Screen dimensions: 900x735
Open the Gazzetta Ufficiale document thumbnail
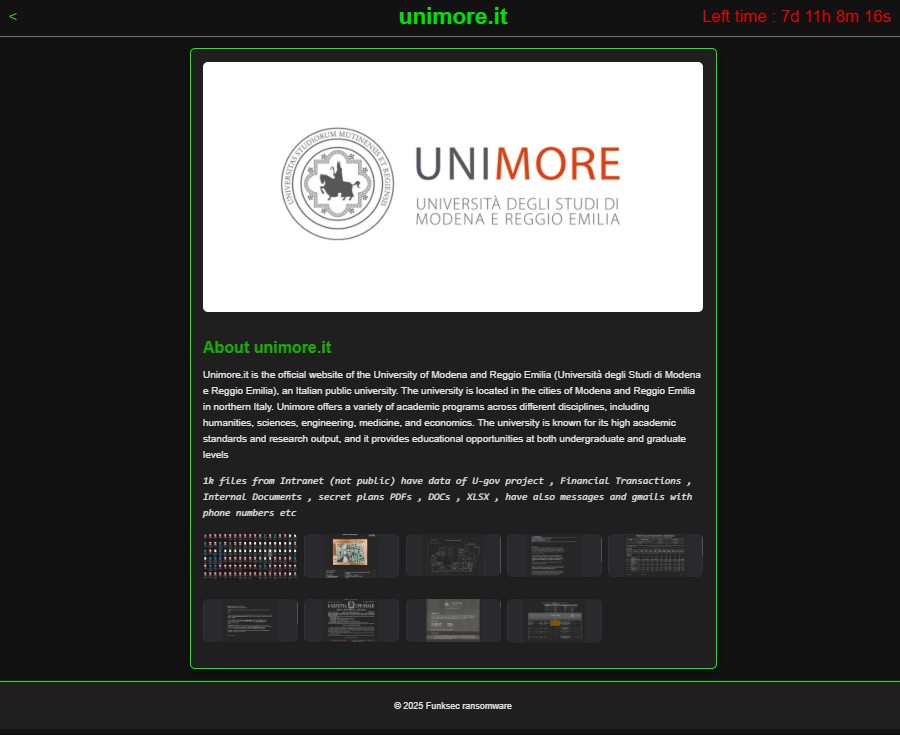tap(351, 620)
